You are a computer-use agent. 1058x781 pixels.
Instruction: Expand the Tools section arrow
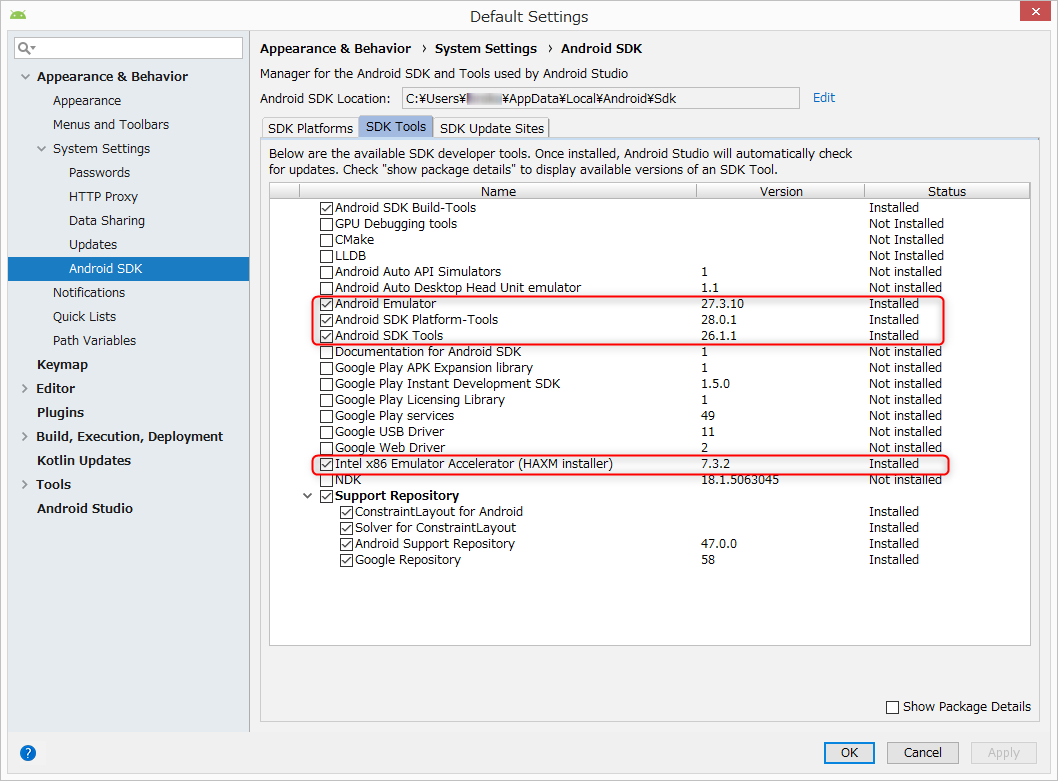(24, 484)
